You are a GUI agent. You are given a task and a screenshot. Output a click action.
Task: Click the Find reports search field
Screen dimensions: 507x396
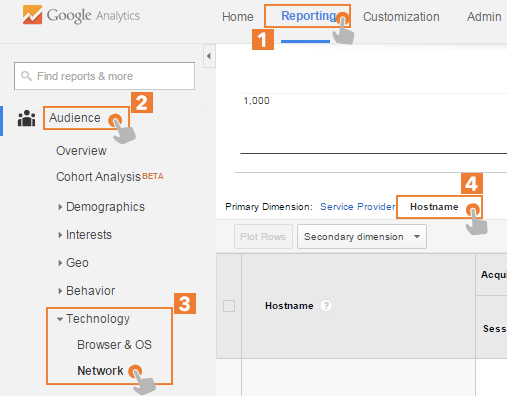(x=104, y=76)
